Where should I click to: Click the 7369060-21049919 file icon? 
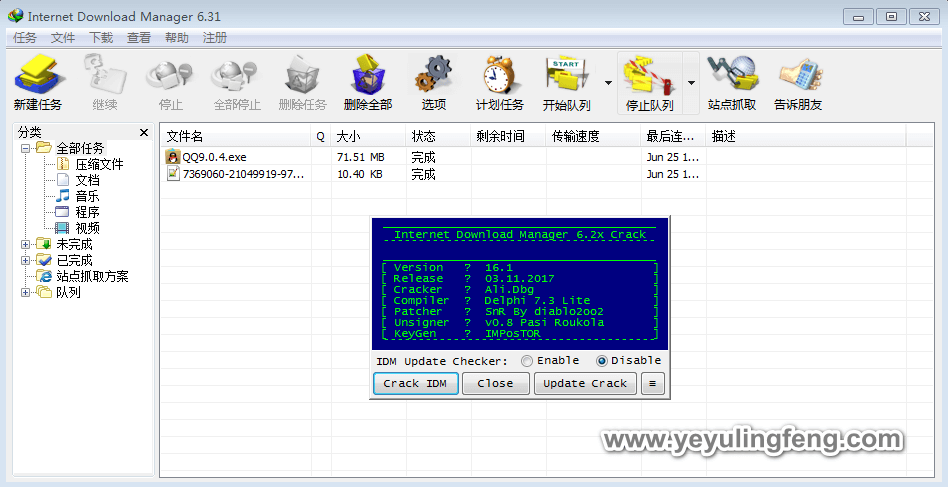pos(173,174)
